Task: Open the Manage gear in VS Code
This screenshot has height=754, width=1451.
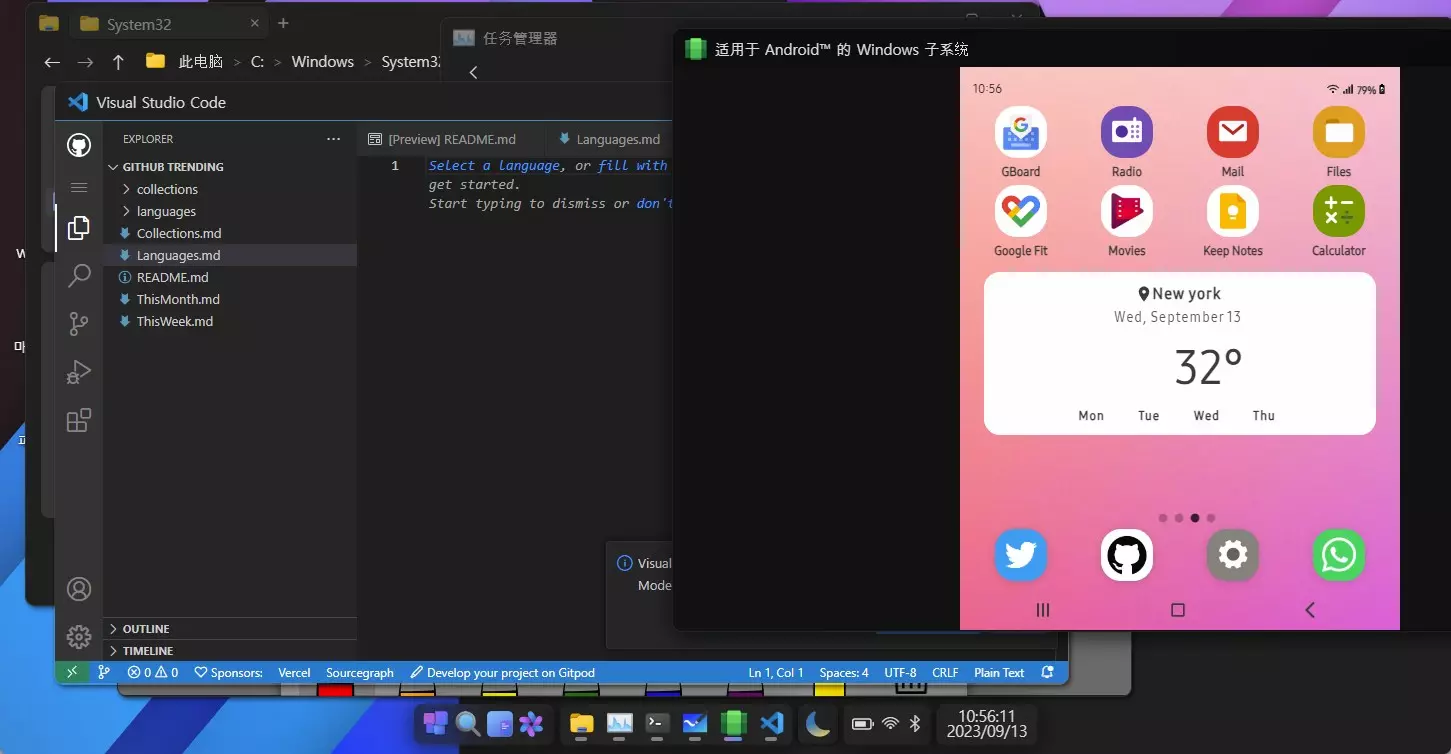Action: [79, 636]
